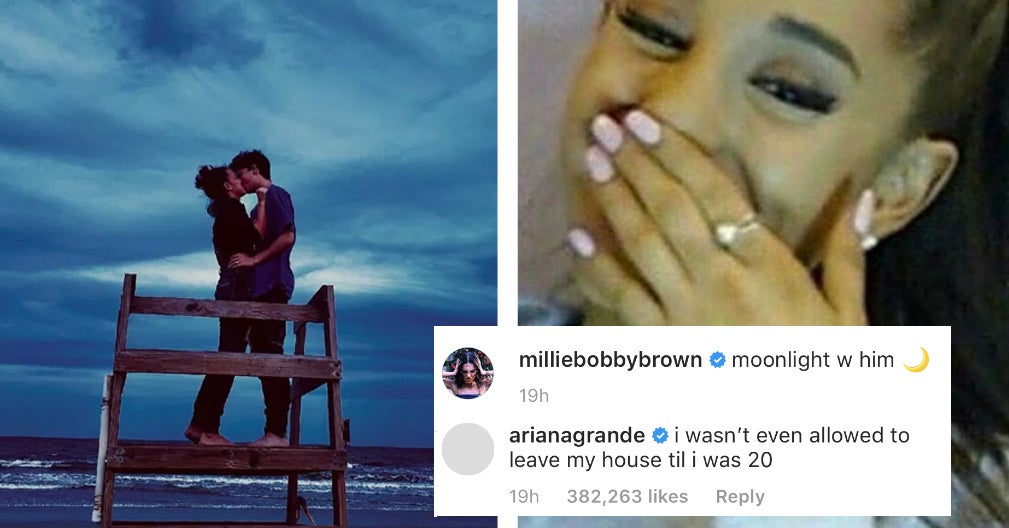This screenshot has width=1009, height=528.
Task: Click 19h timestamp below arianagrande's comment
Action: tap(524, 496)
